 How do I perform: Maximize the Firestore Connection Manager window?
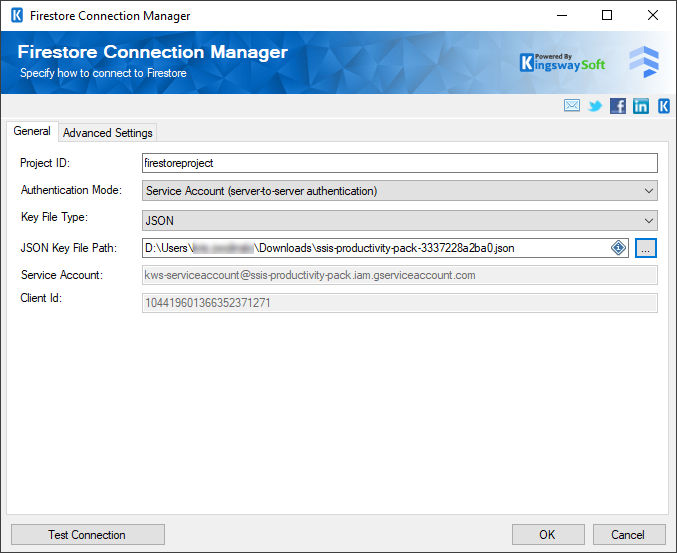(607, 16)
